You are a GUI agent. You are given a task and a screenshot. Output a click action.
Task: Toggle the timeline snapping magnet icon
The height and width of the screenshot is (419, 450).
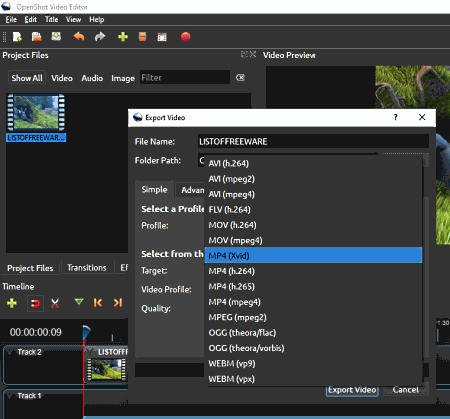click(35, 303)
